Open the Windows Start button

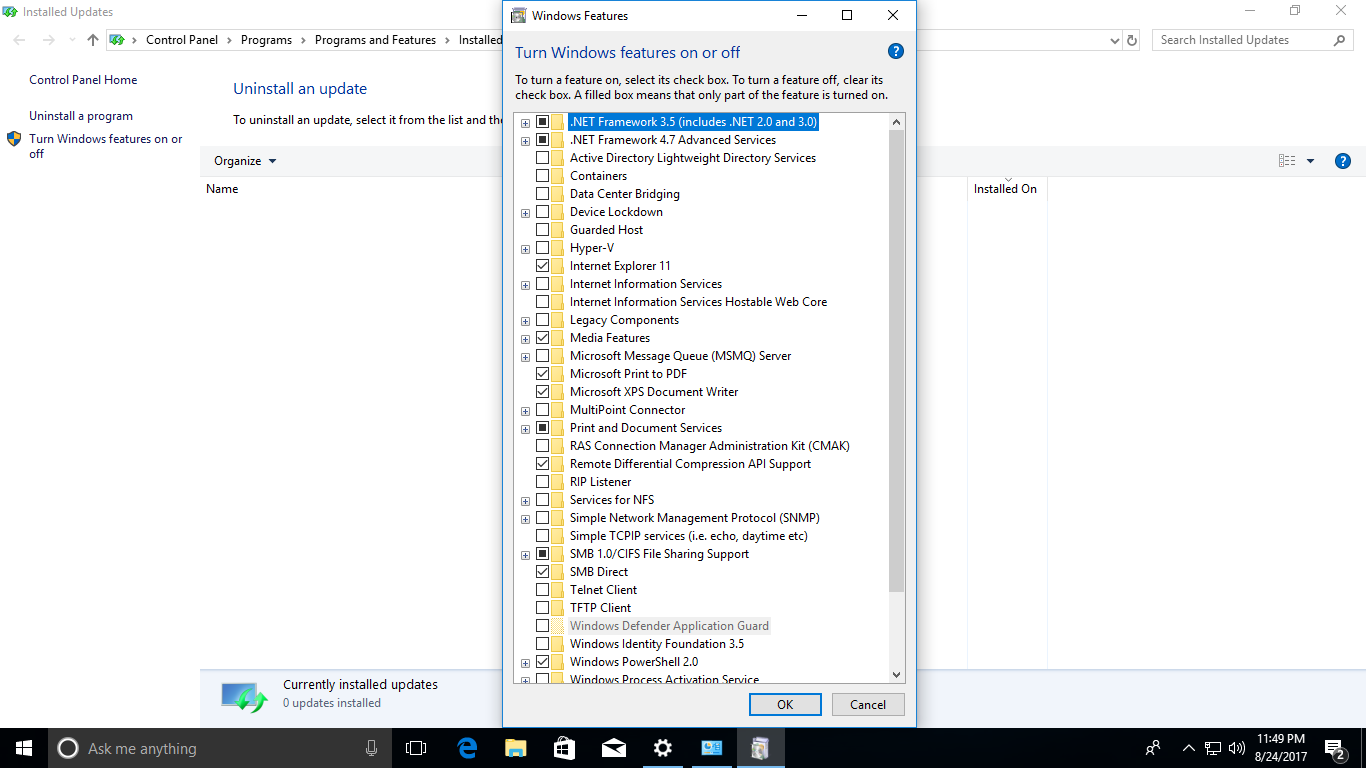coord(24,748)
